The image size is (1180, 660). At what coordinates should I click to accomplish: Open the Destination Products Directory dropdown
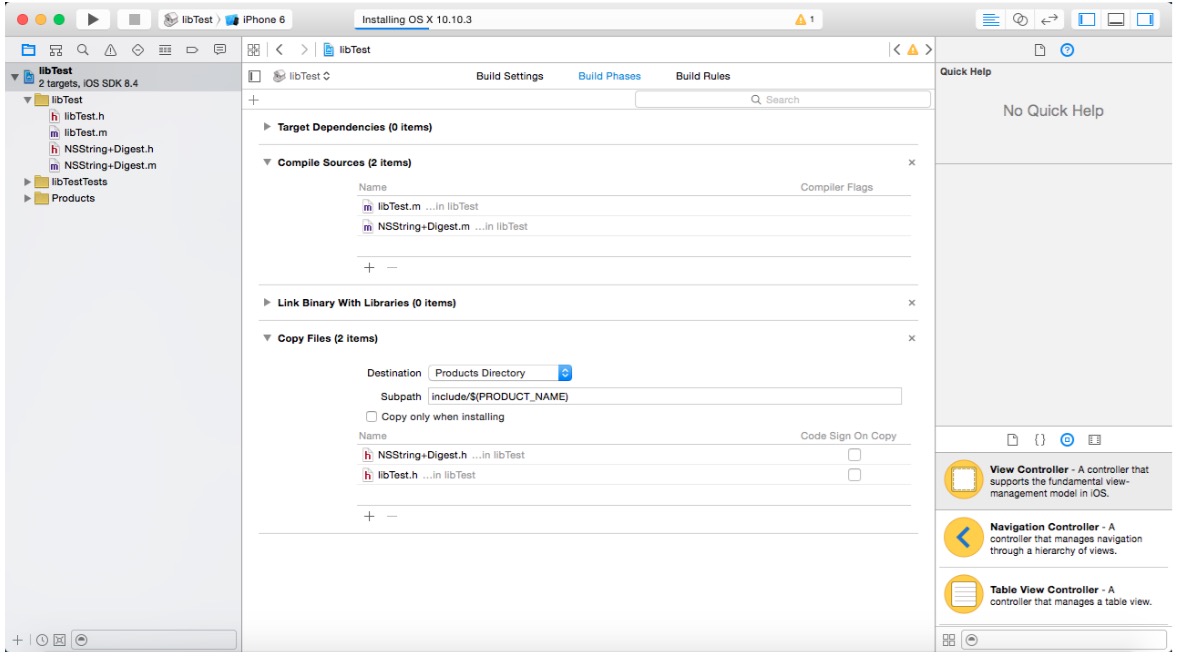(500, 373)
